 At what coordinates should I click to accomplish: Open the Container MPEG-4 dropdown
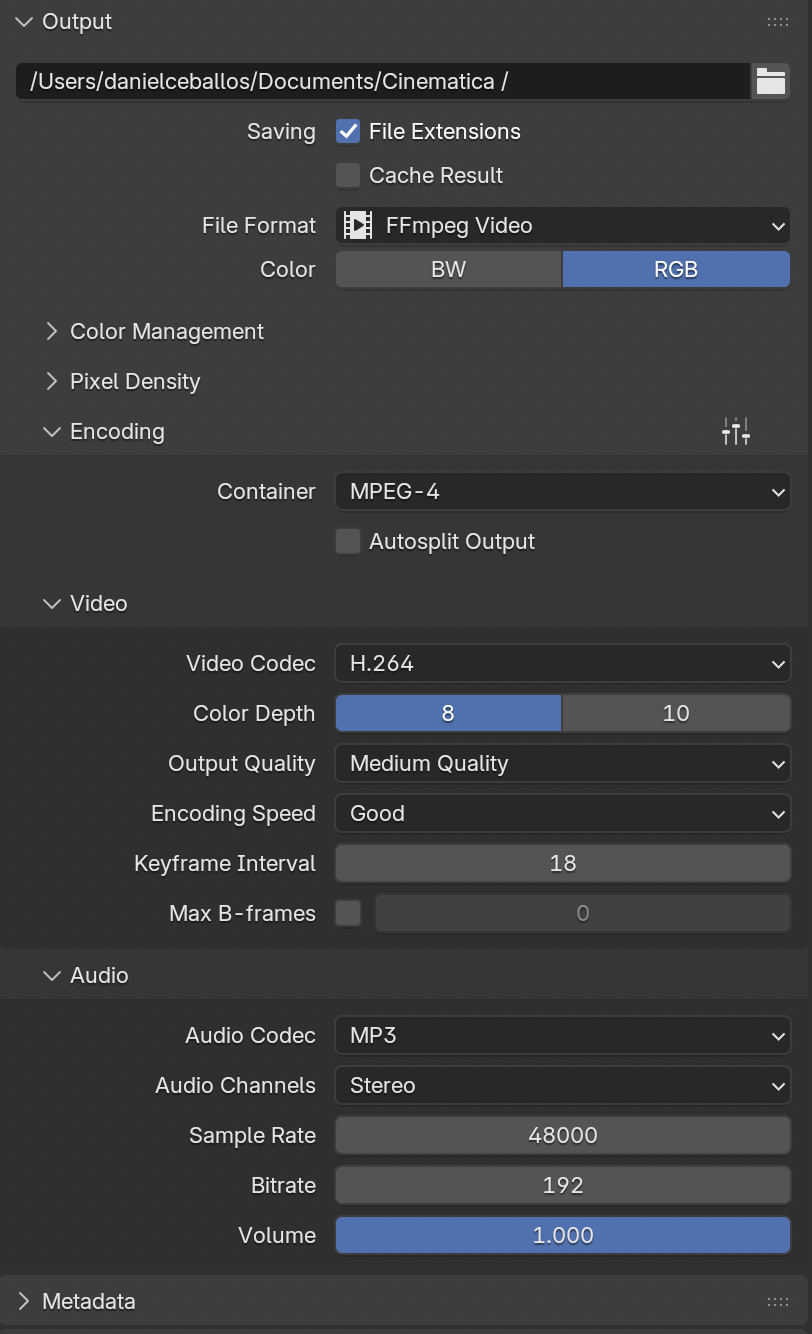click(x=562, y=492)
